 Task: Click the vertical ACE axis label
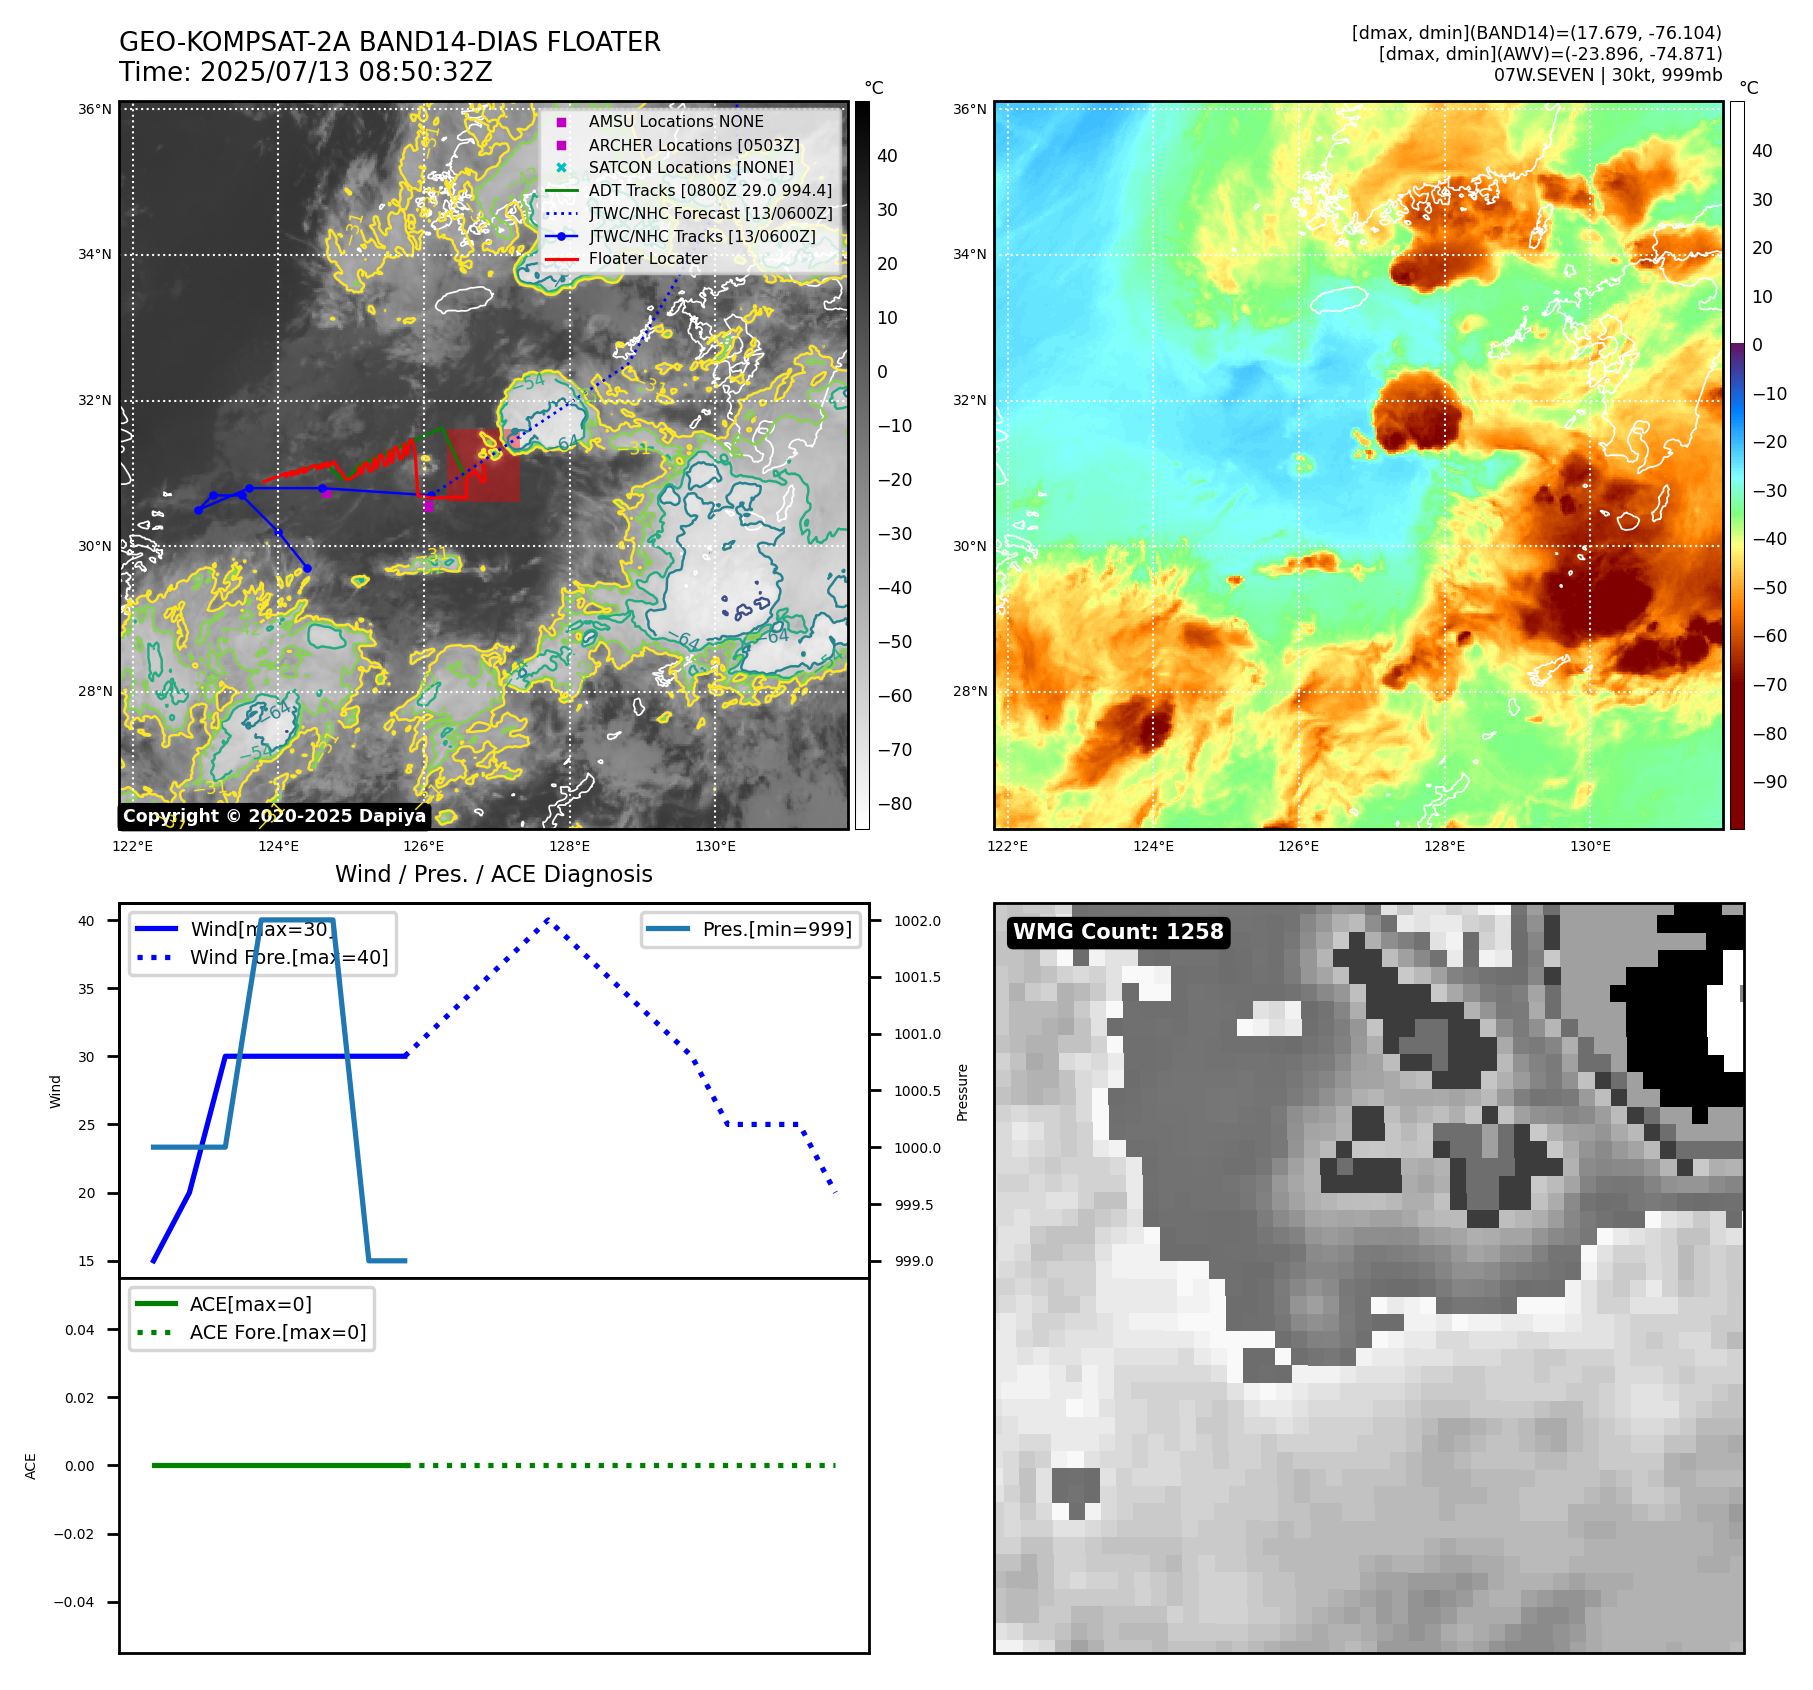tap(30, 1466)
